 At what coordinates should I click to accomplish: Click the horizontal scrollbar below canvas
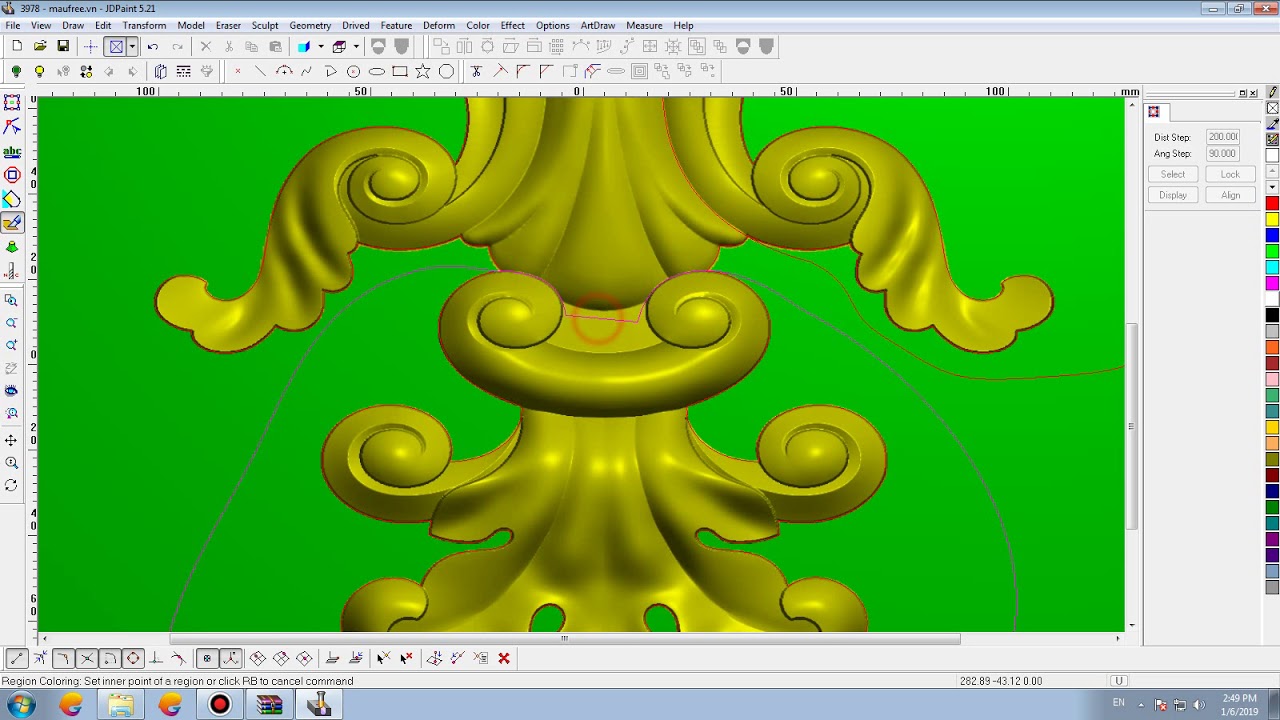point(565,639)
